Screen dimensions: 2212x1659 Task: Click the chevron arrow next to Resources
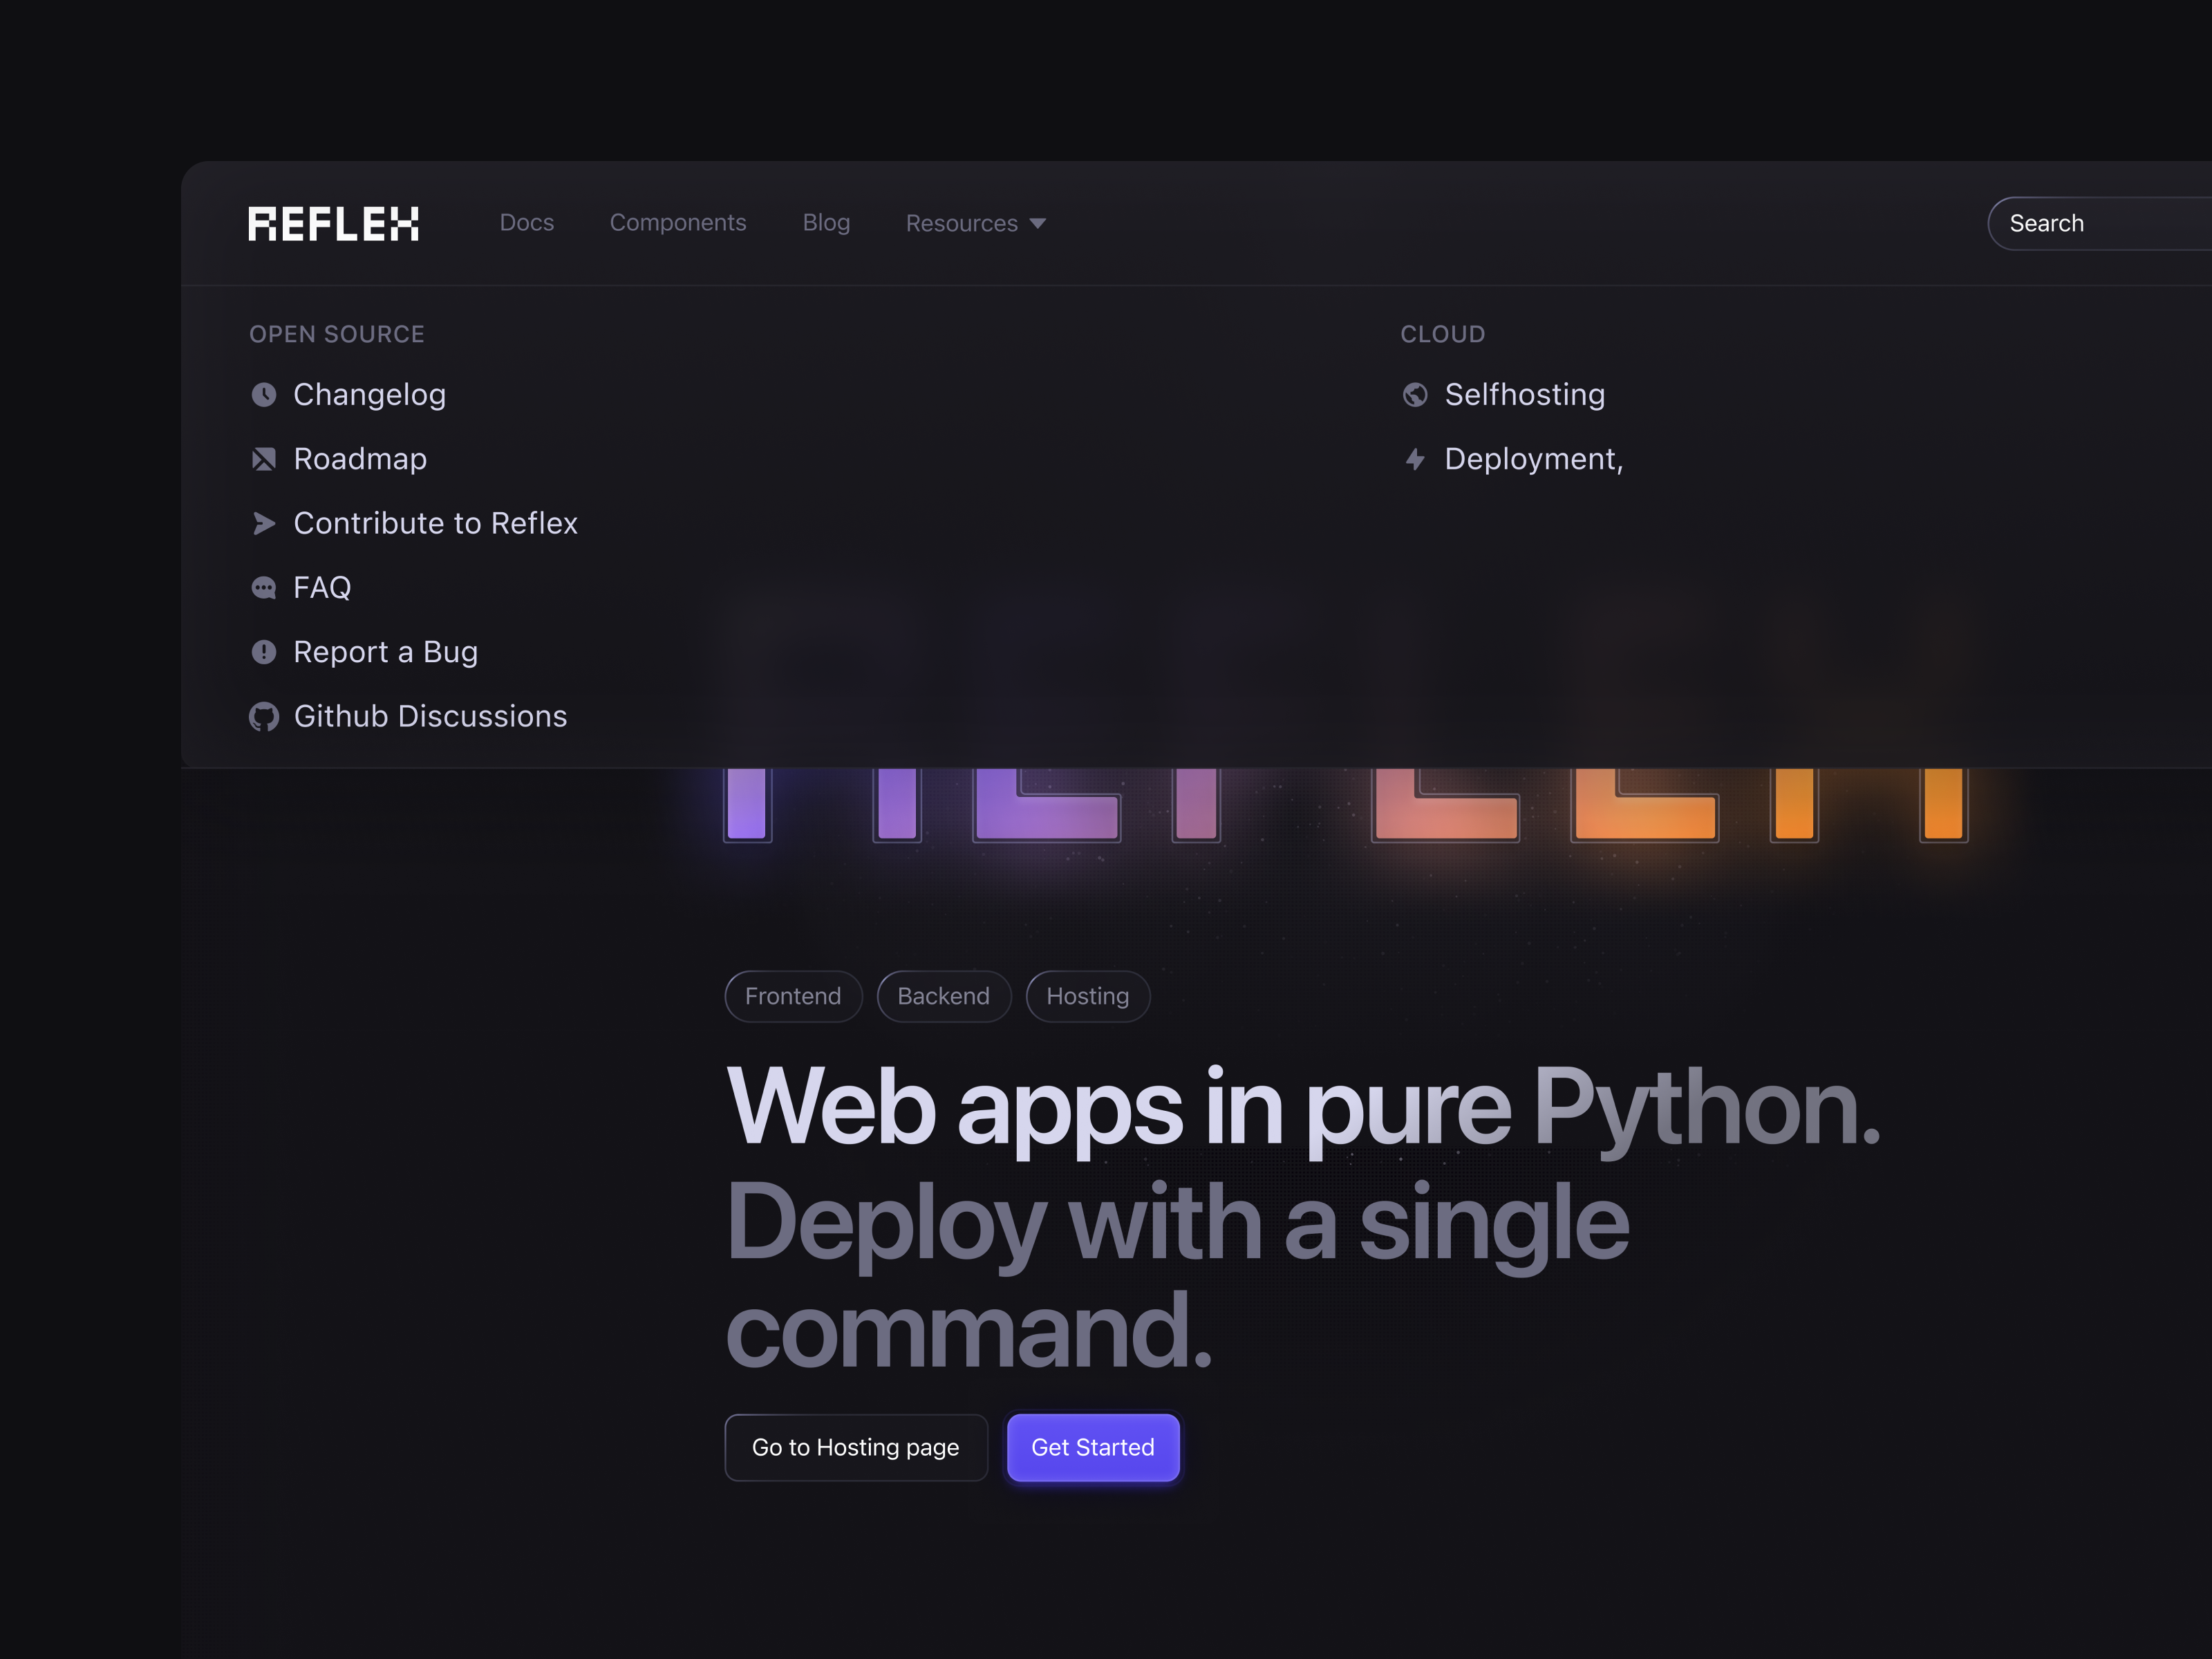1038,224
